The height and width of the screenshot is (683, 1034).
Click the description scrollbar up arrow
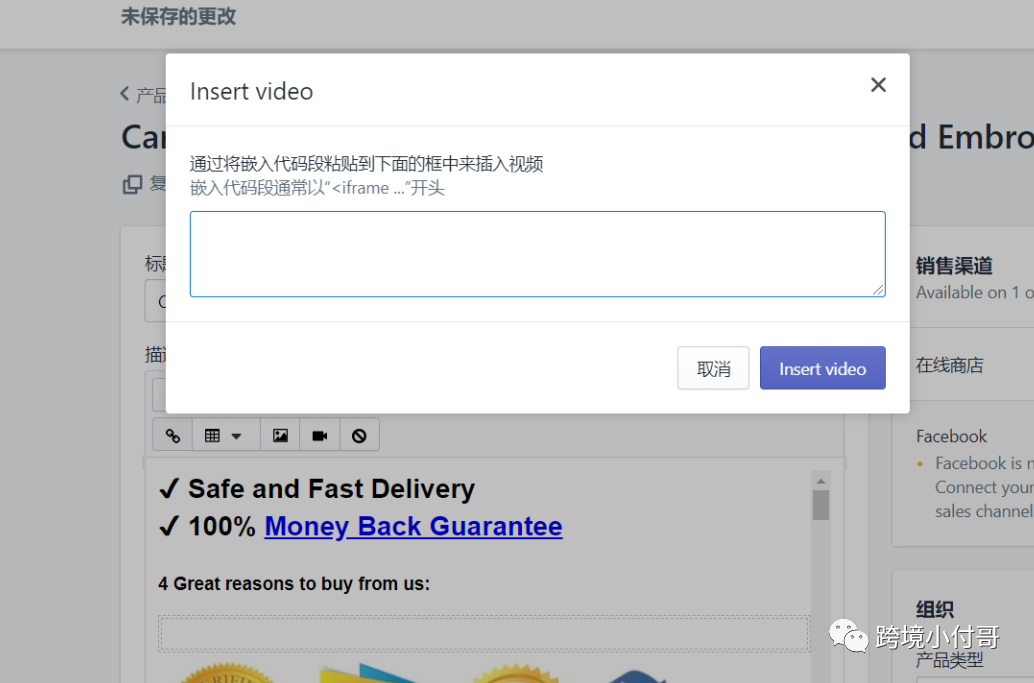821,481
